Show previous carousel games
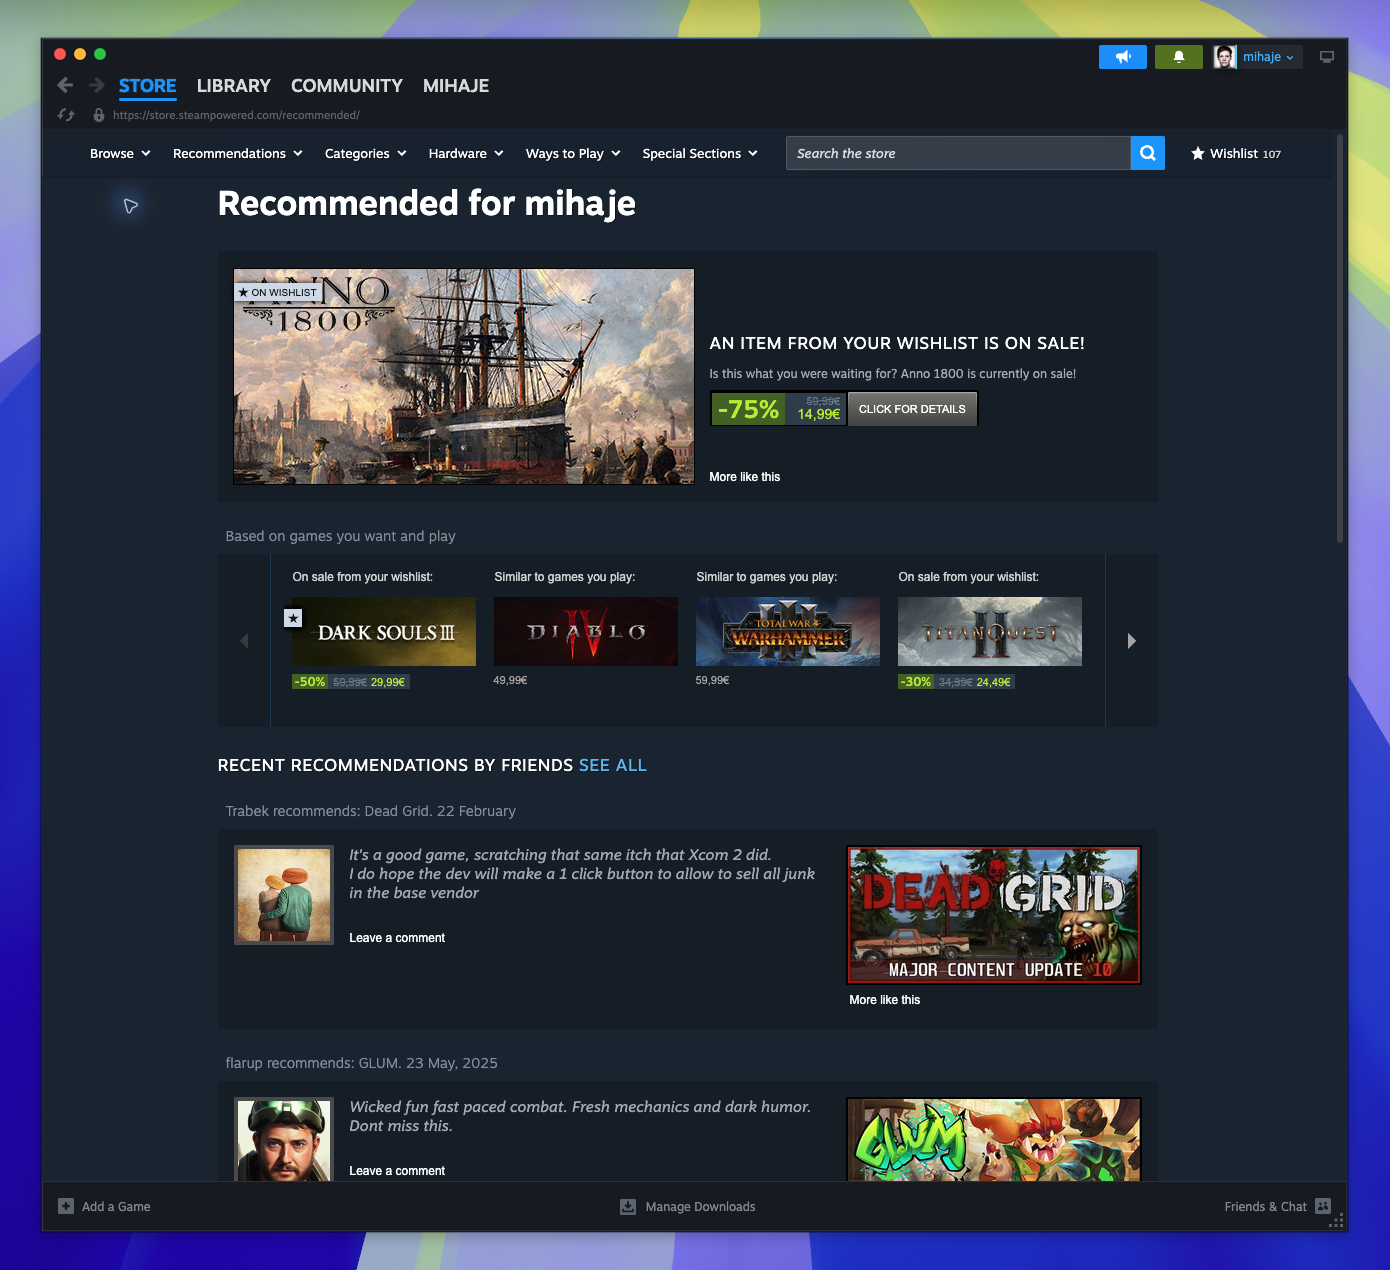This screenshot has height=1270, width=1390. pos(244,641)
